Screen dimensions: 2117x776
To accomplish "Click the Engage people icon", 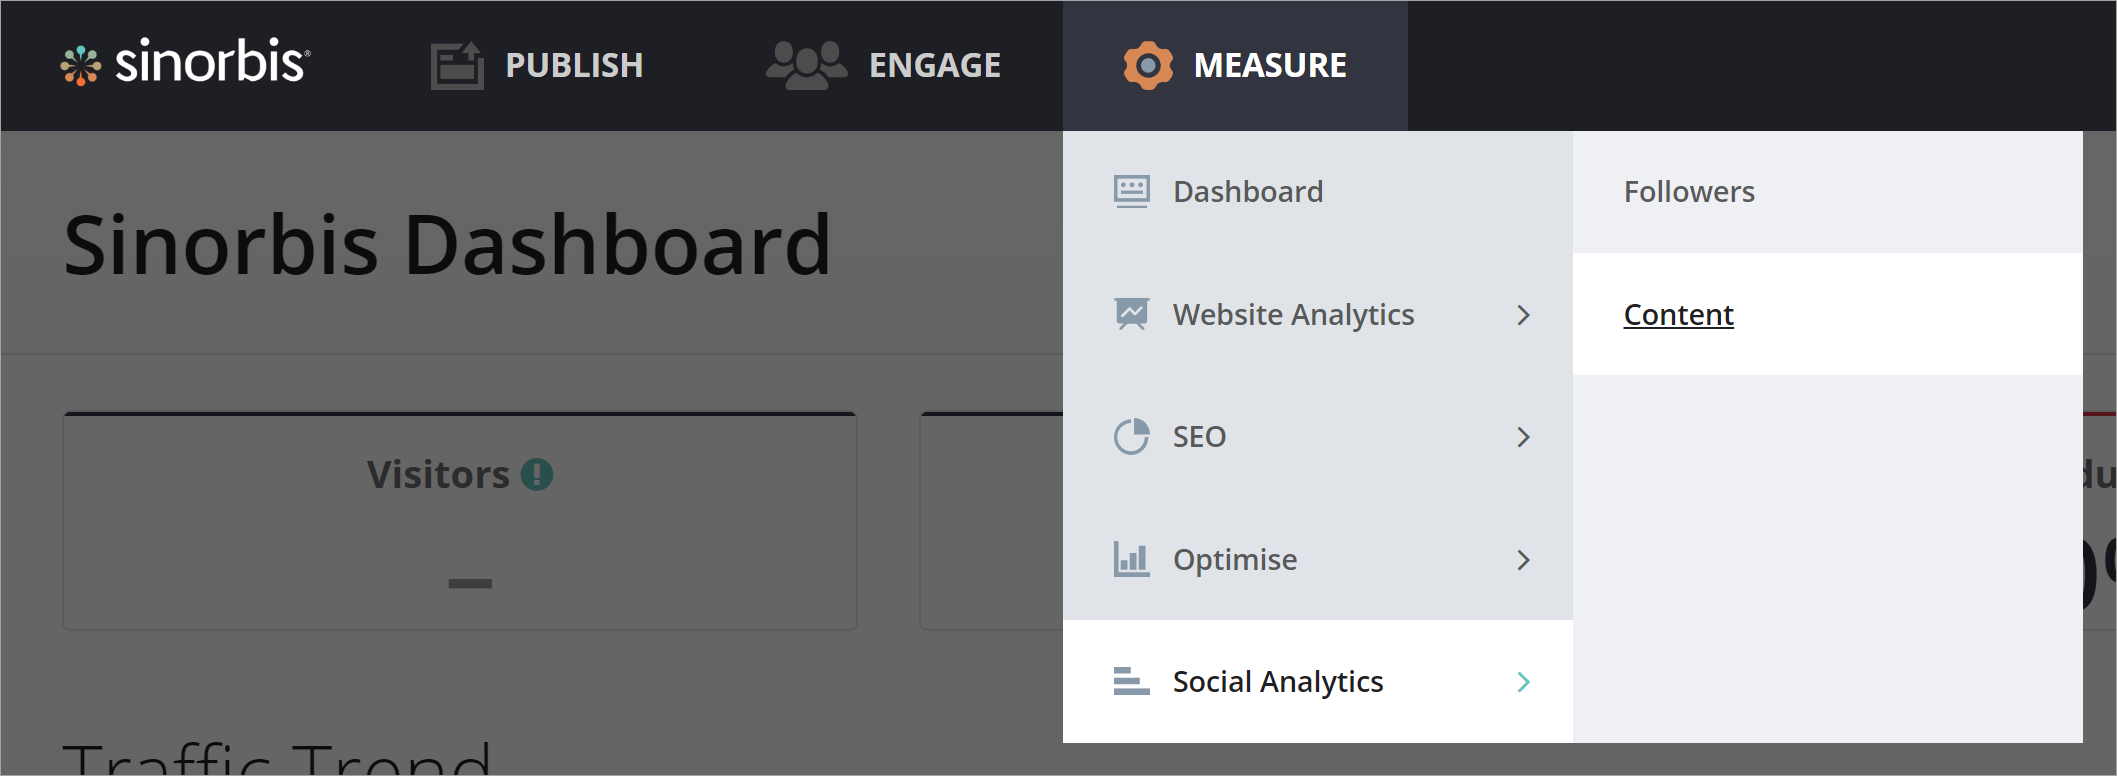I will pos(806,66).
